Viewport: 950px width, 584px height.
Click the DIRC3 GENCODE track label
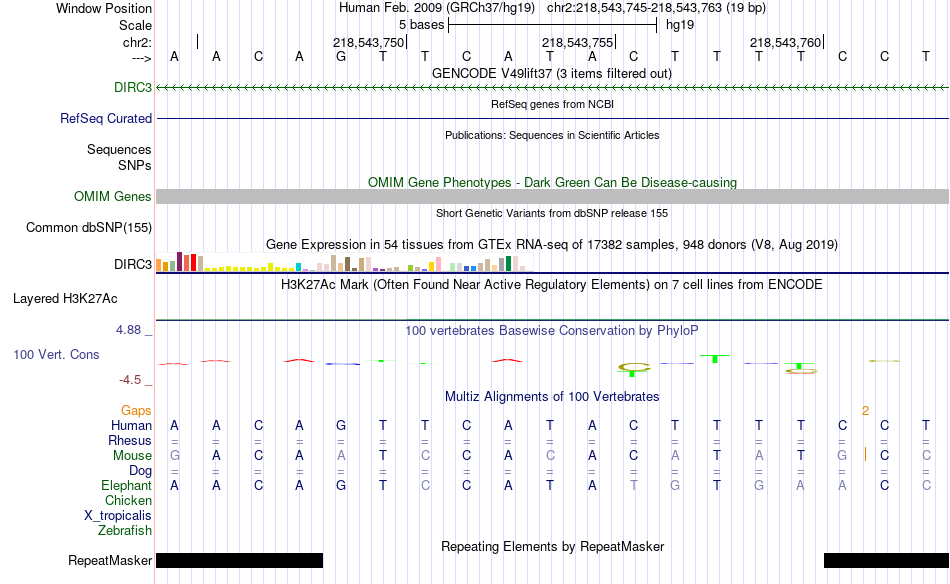(x=133, y=87)
